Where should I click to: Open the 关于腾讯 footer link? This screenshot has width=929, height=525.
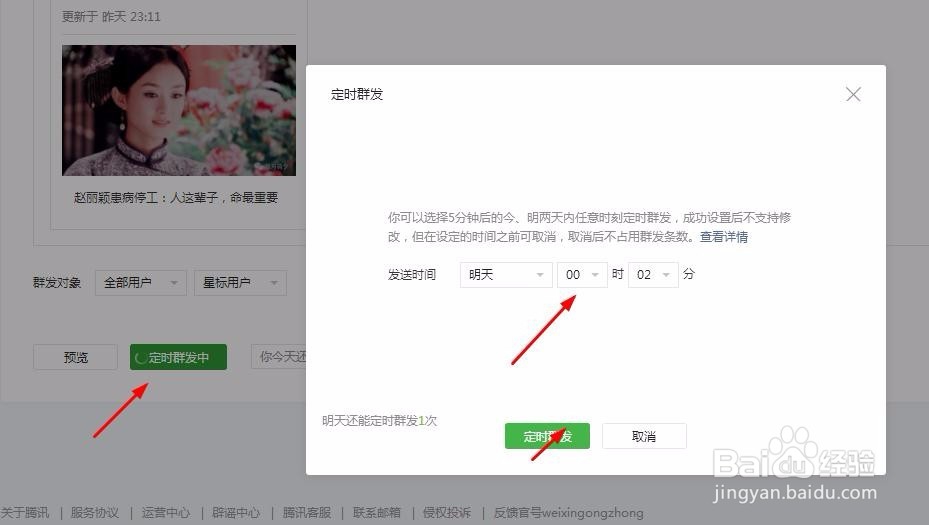25,513
